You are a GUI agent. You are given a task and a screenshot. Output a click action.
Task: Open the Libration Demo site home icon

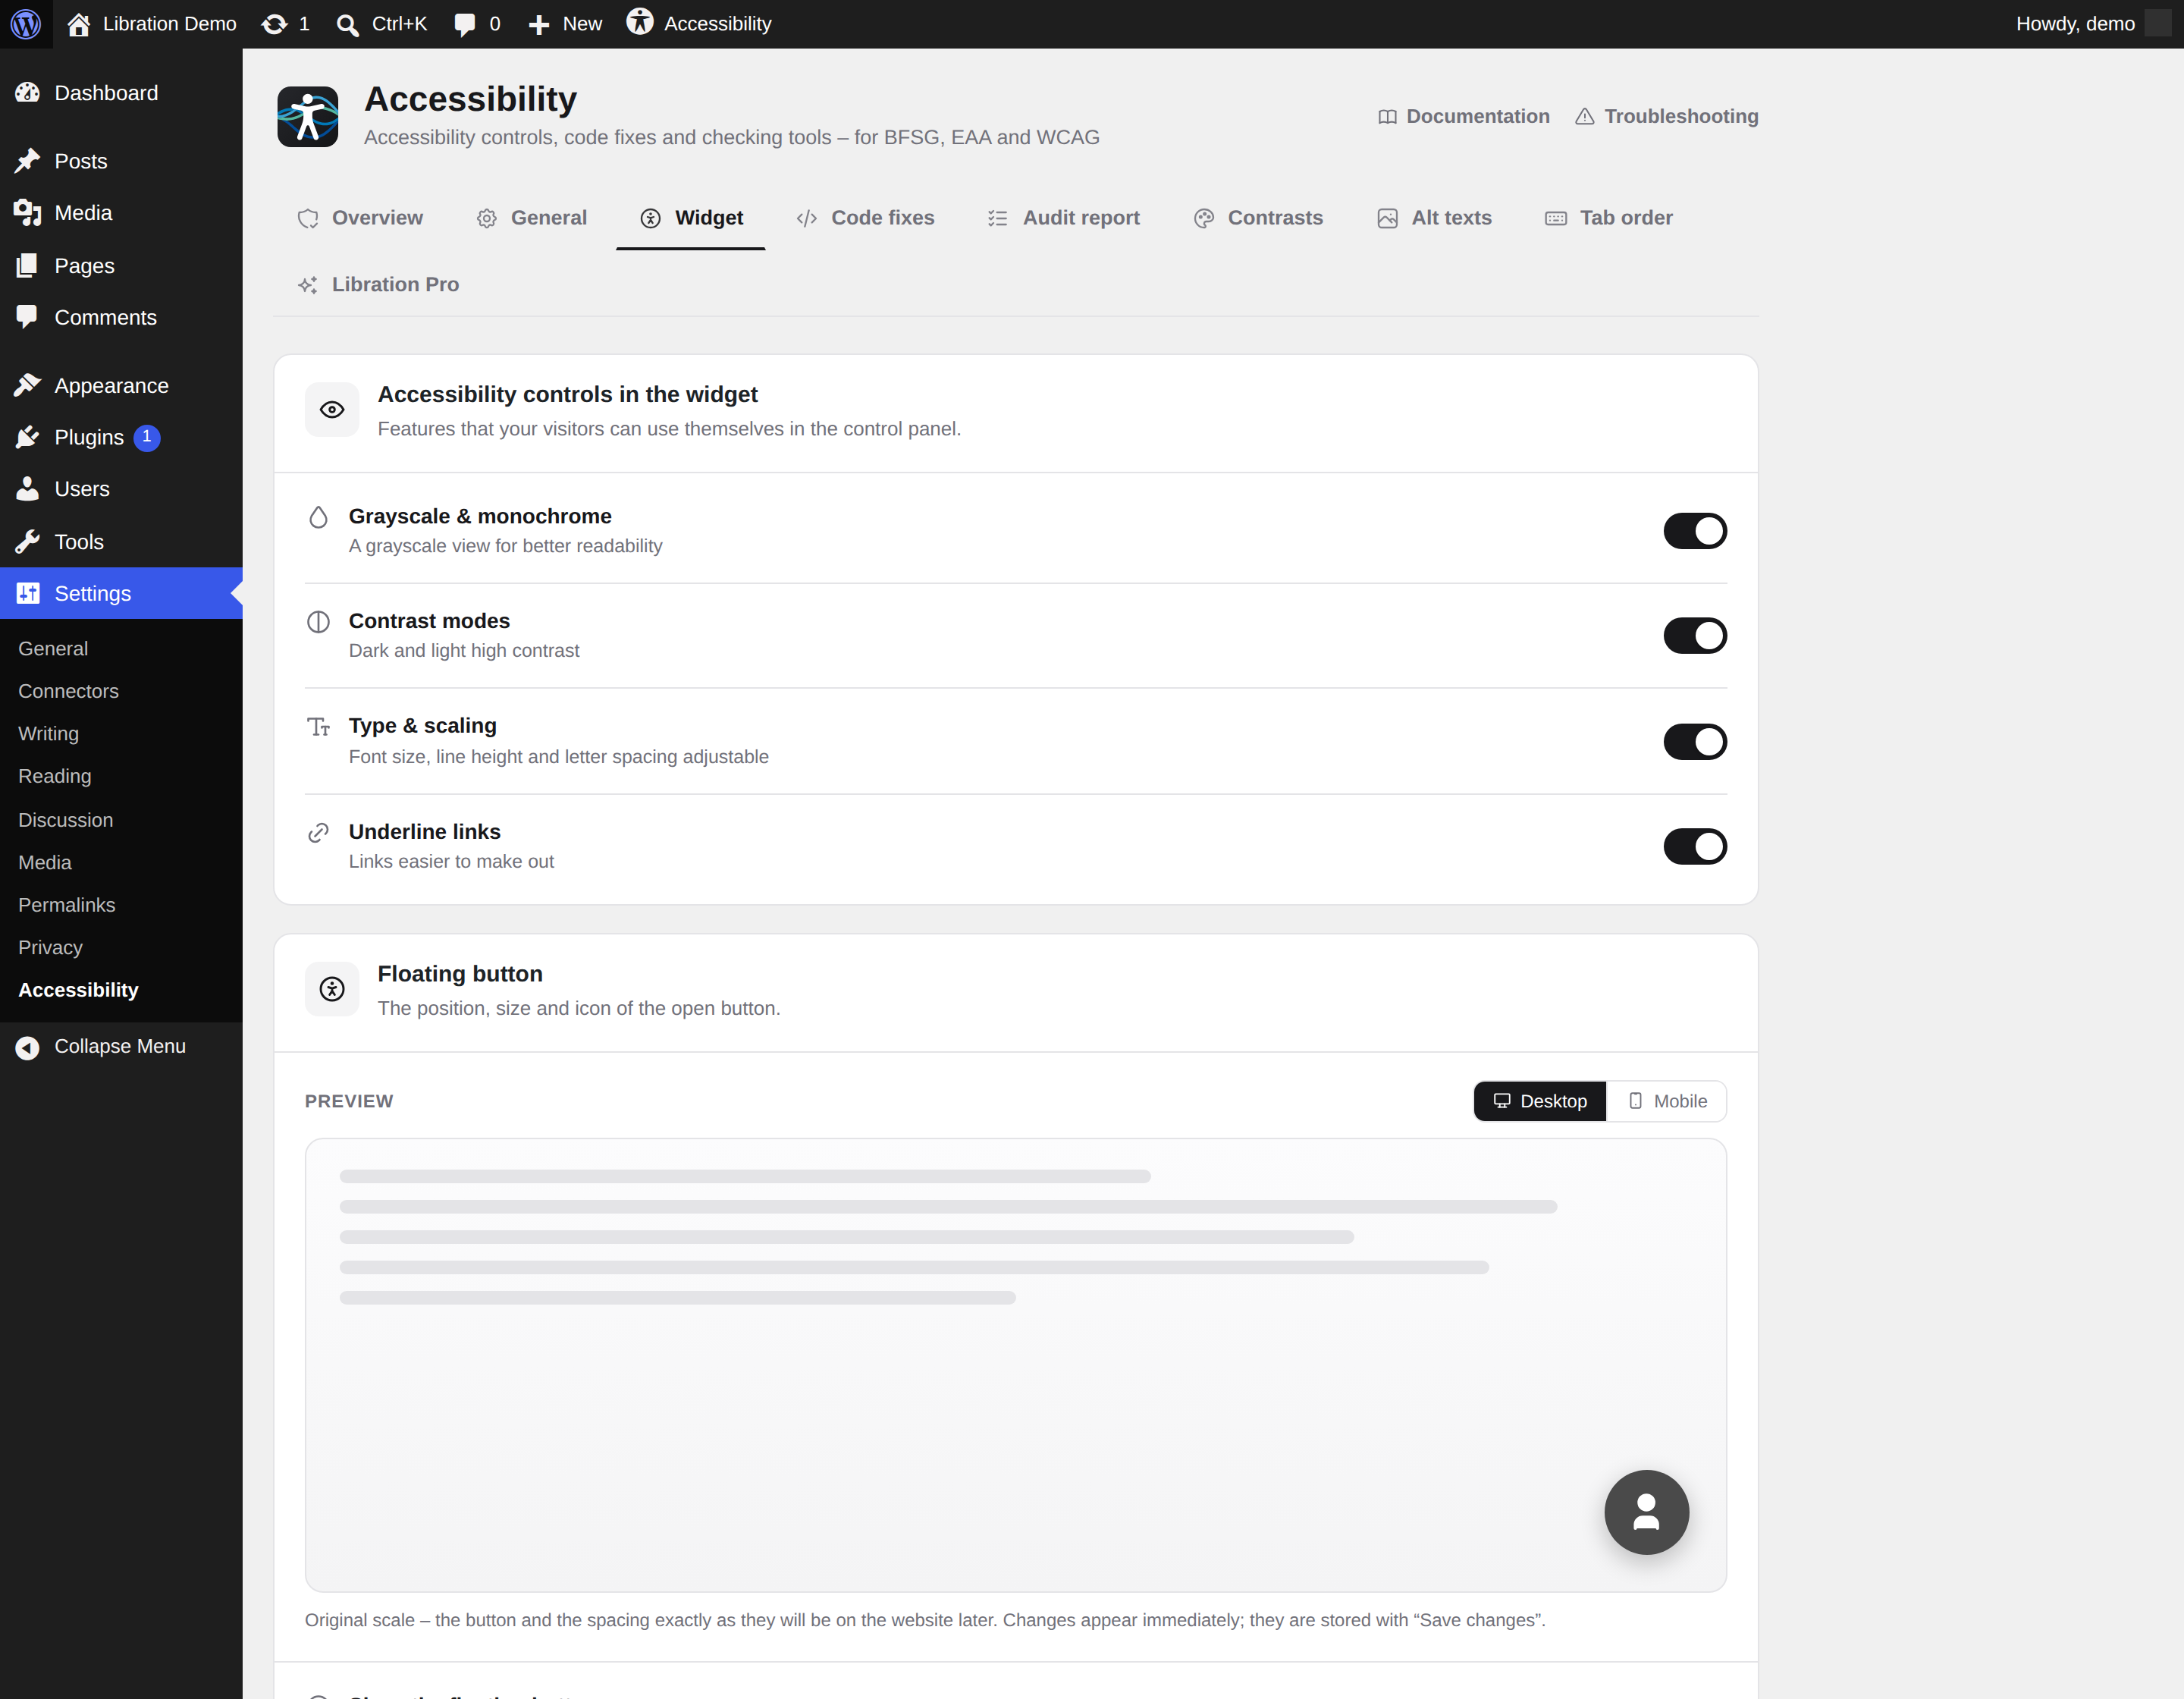click(79, 24)
